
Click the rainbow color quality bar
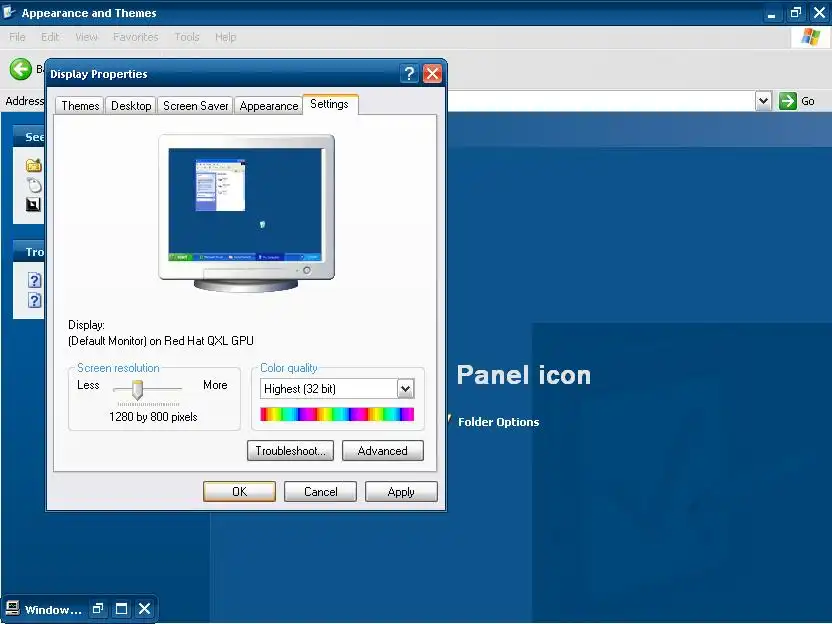point(337,414)
